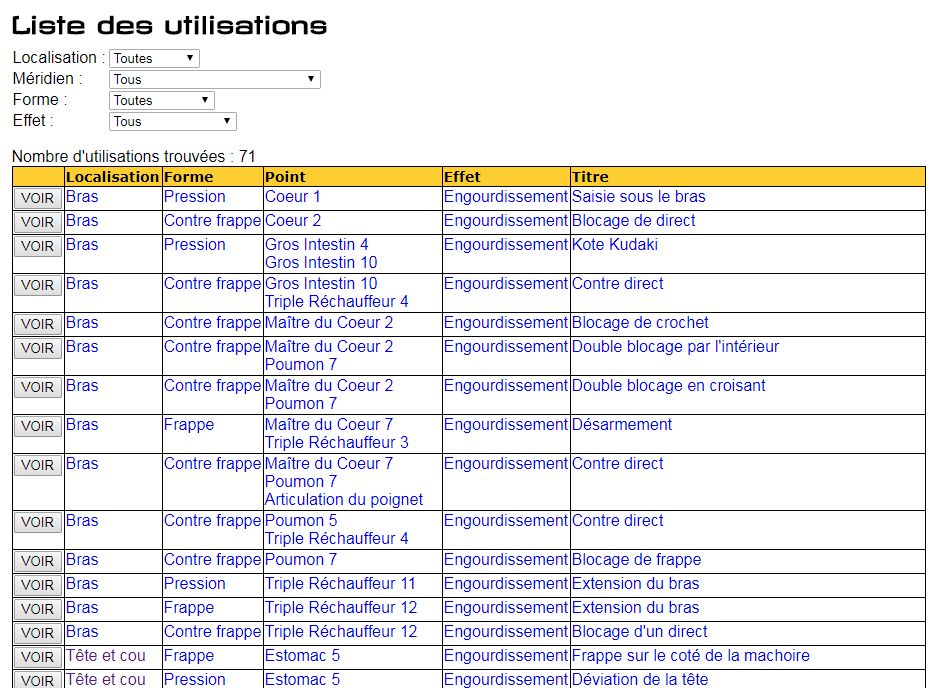Image resolution: width=942 pixels, height=688 pixels.
Task: Open Frappe sur le coté de la machoire
Action: click(690, 656)
